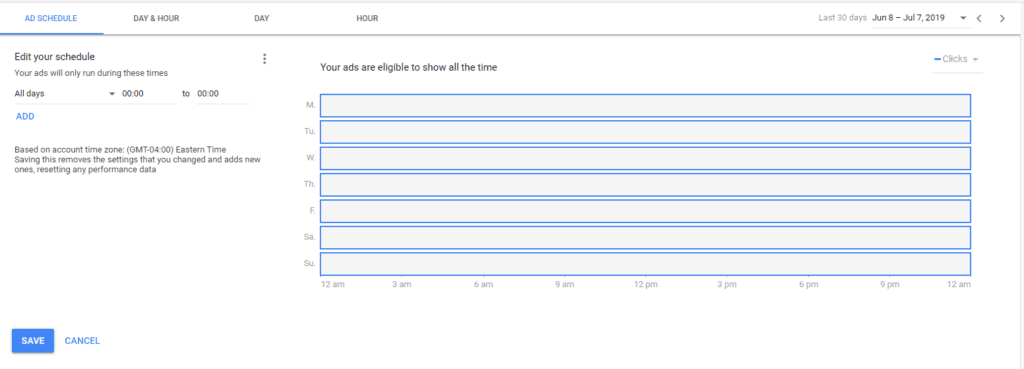Viewport: 1024px width, 369px height.
Task: Click the Save button
Action: click(x=33, y=340)
